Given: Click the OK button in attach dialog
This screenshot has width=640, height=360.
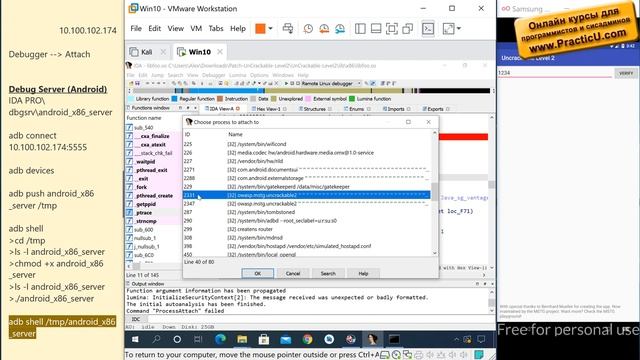Looking at the screenshot, I should (258, 273).
